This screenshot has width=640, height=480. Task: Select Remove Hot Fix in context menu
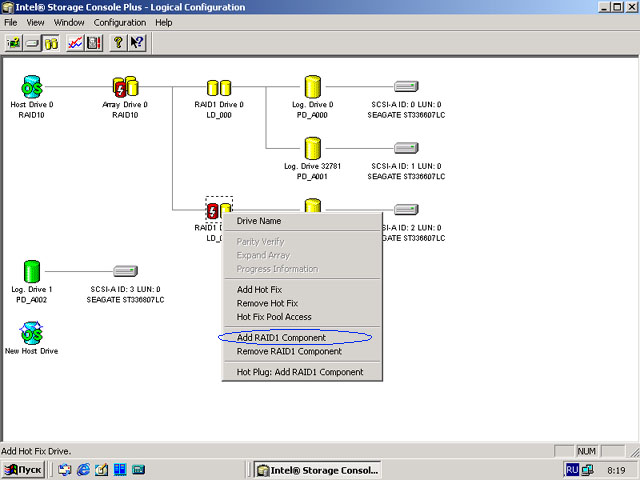tap(267, 303)
